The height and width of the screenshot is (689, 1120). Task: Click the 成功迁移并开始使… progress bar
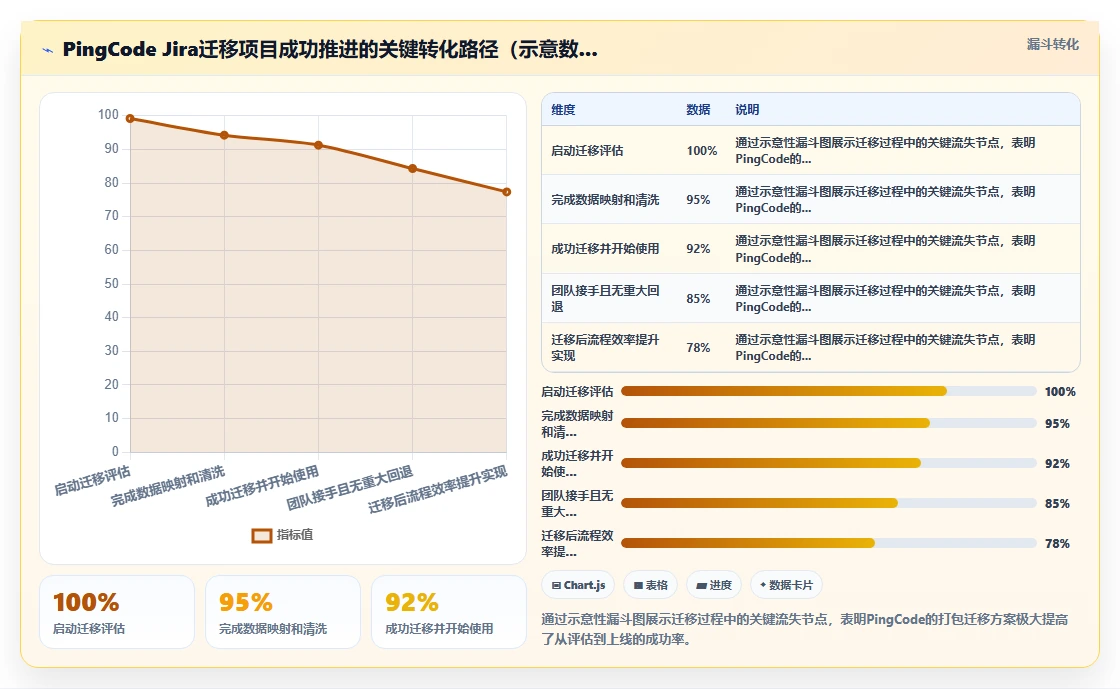pyautogui.click(x=829, y=463)
